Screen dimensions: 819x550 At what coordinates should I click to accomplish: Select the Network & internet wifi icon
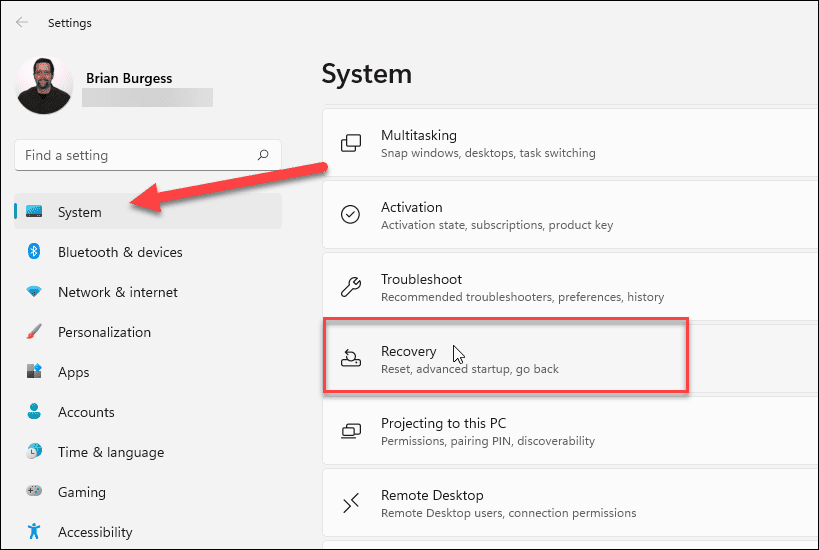pos(34,292)
